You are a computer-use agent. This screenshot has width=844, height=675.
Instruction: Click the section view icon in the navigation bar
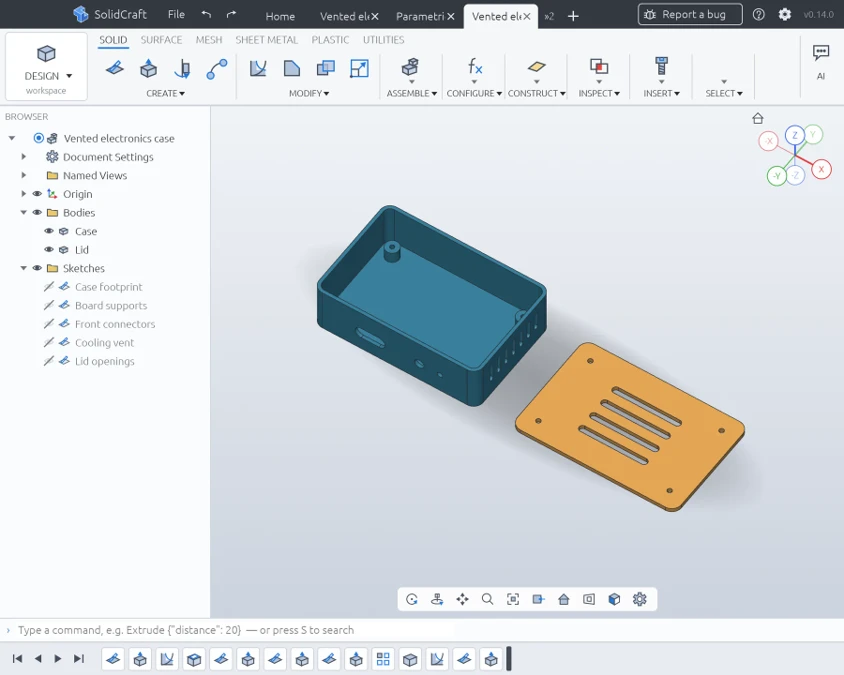click(538, 599)
